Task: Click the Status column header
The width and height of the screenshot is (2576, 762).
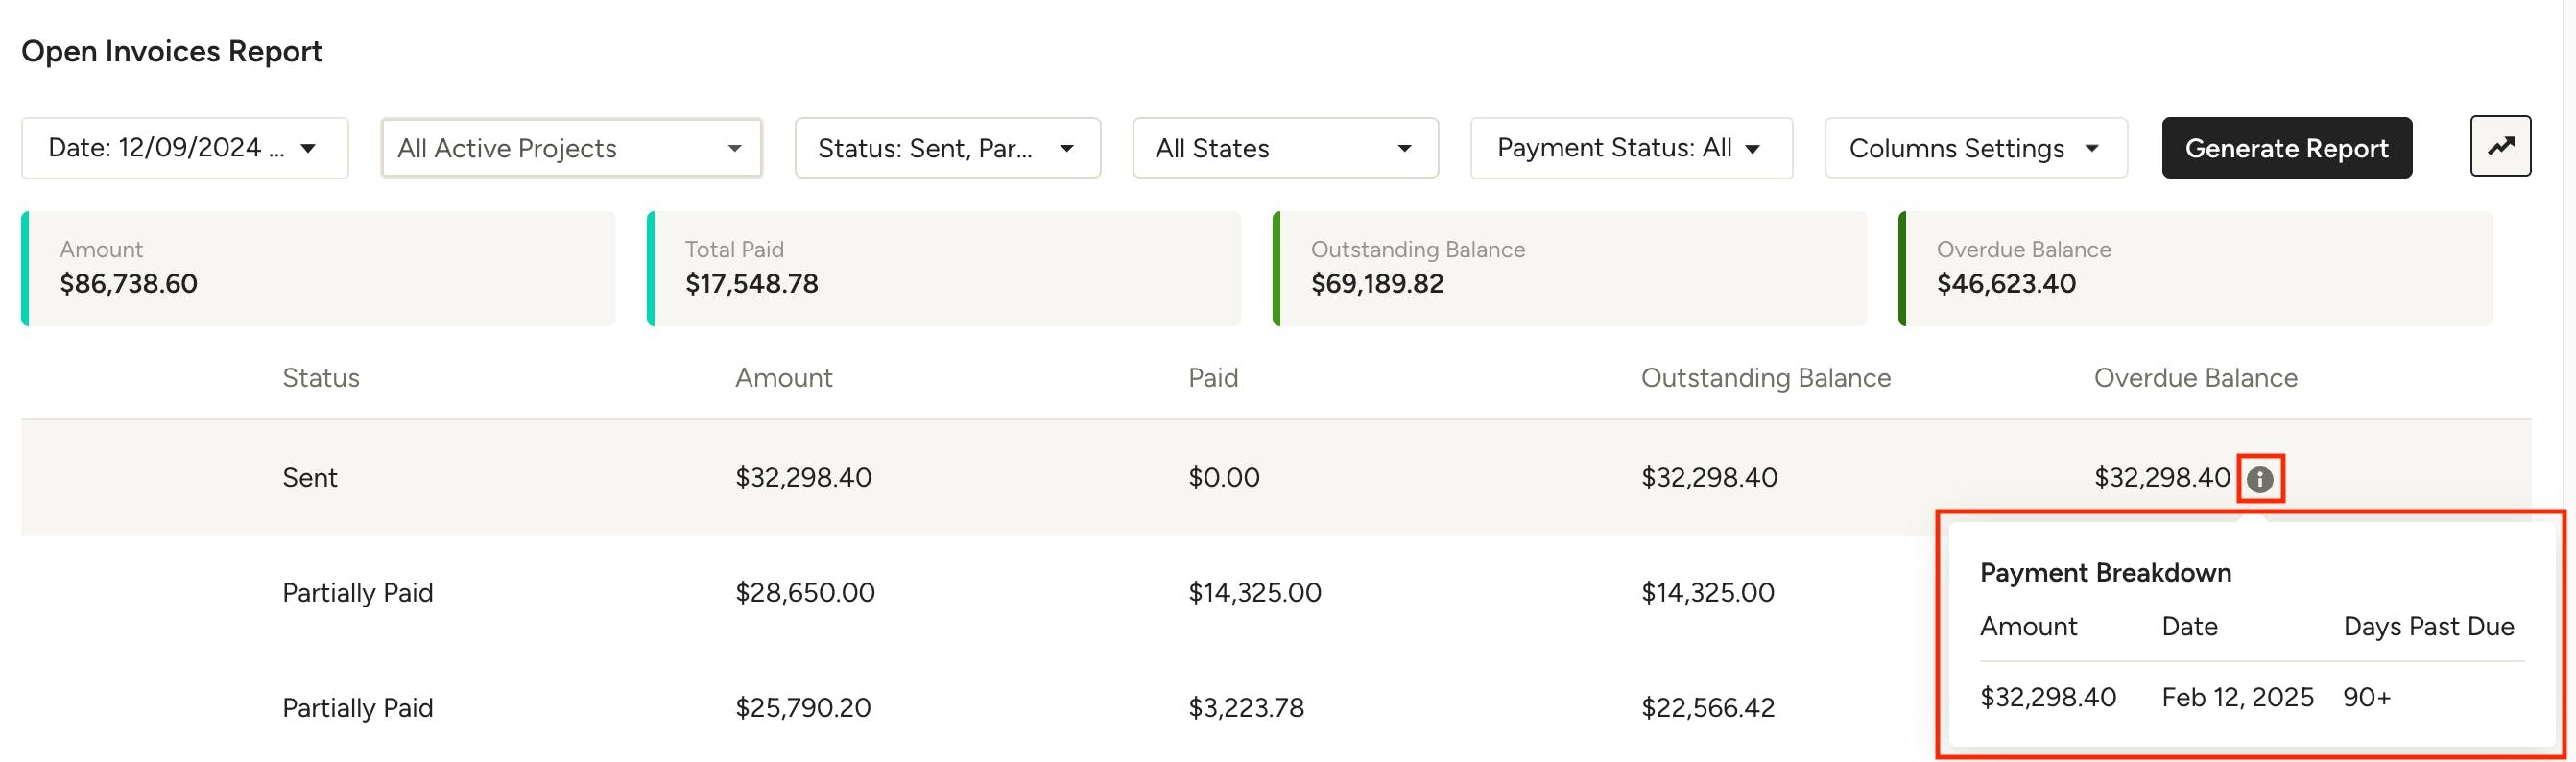Action: (321, 377)
